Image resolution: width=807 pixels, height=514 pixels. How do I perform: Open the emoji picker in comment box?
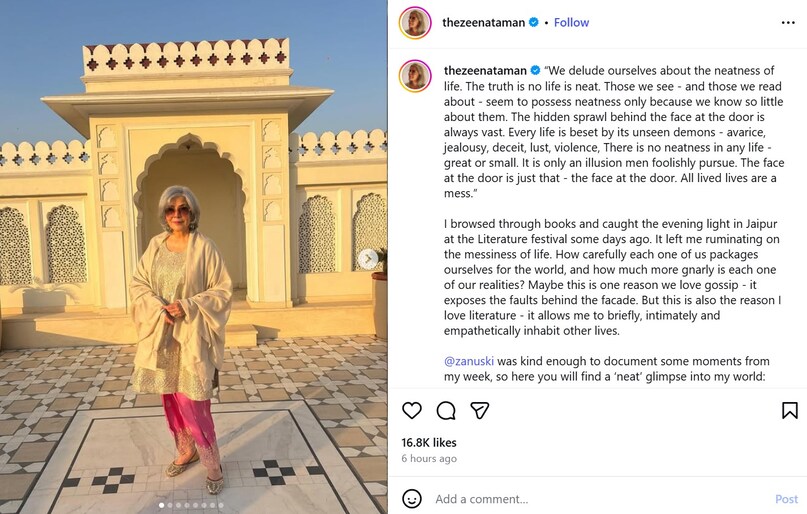coord(412,498)
